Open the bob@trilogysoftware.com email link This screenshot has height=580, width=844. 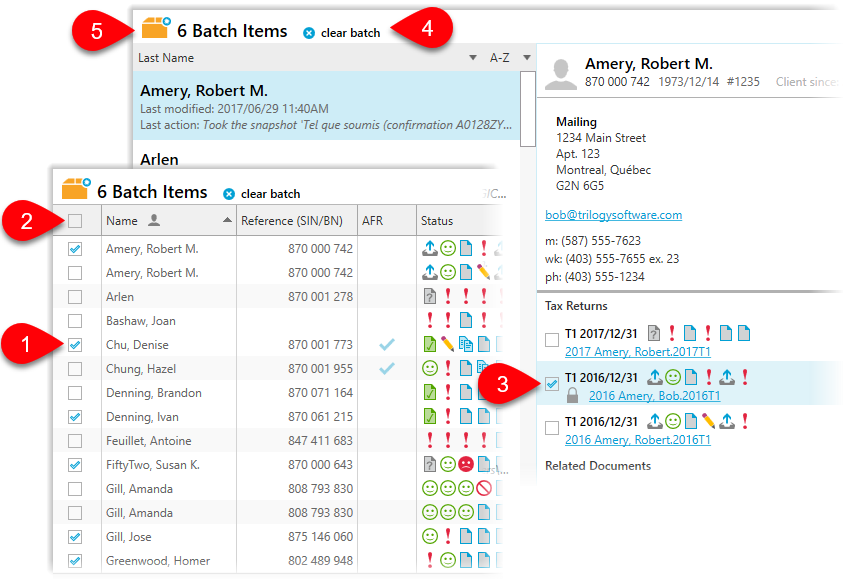coord(614,215)
